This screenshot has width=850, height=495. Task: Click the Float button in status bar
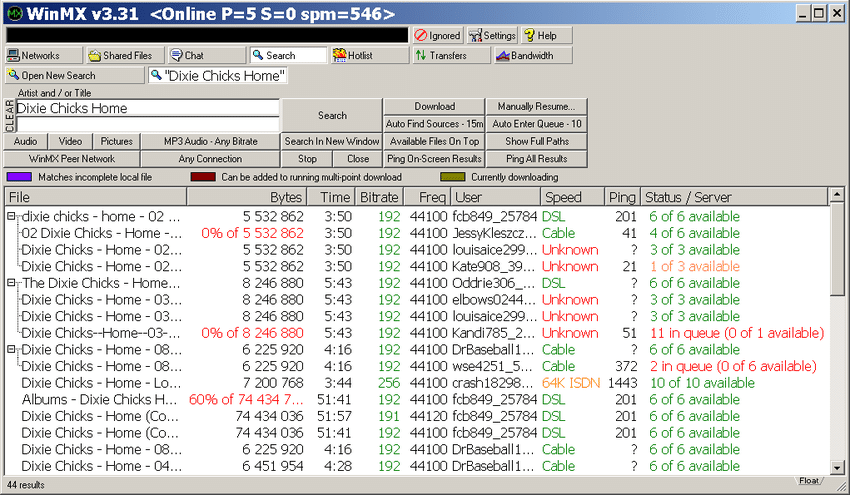808,481
